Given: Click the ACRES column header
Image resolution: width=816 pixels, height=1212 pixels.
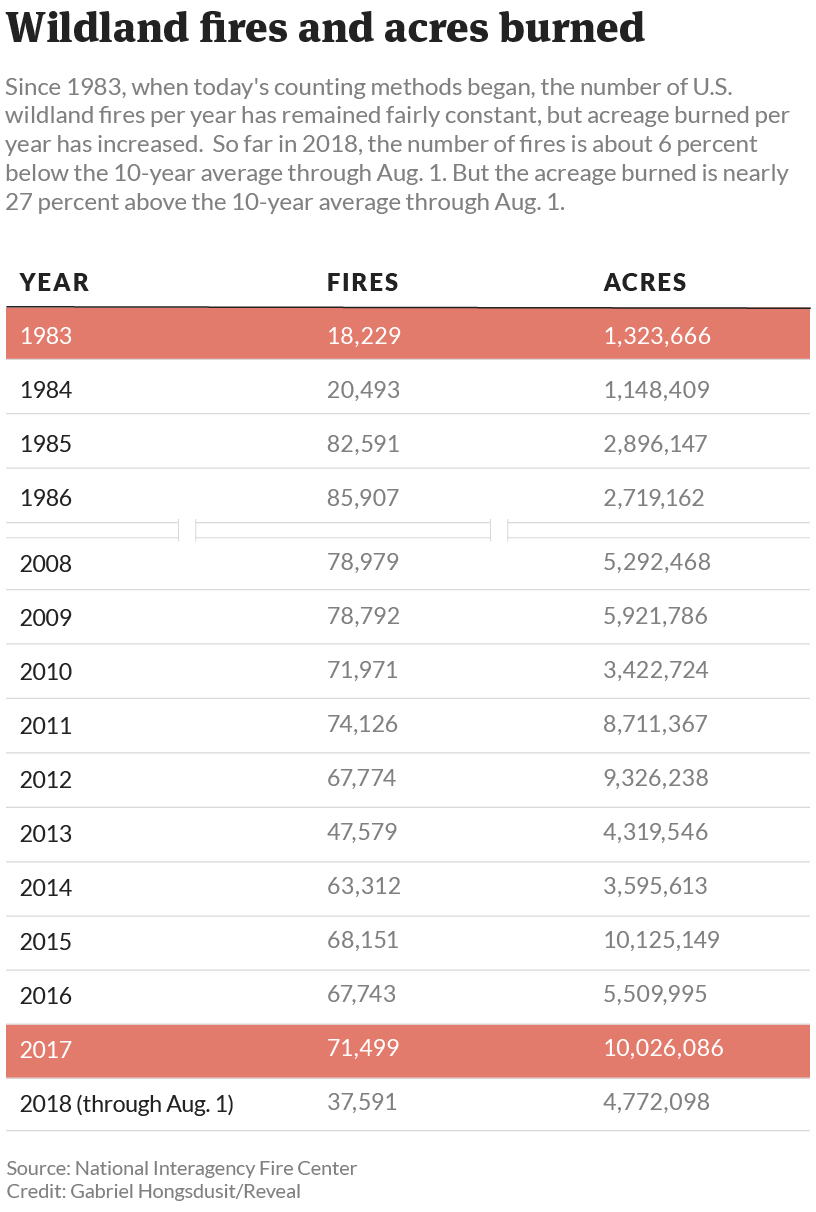Looking at the screenshot, I should 645,282.
